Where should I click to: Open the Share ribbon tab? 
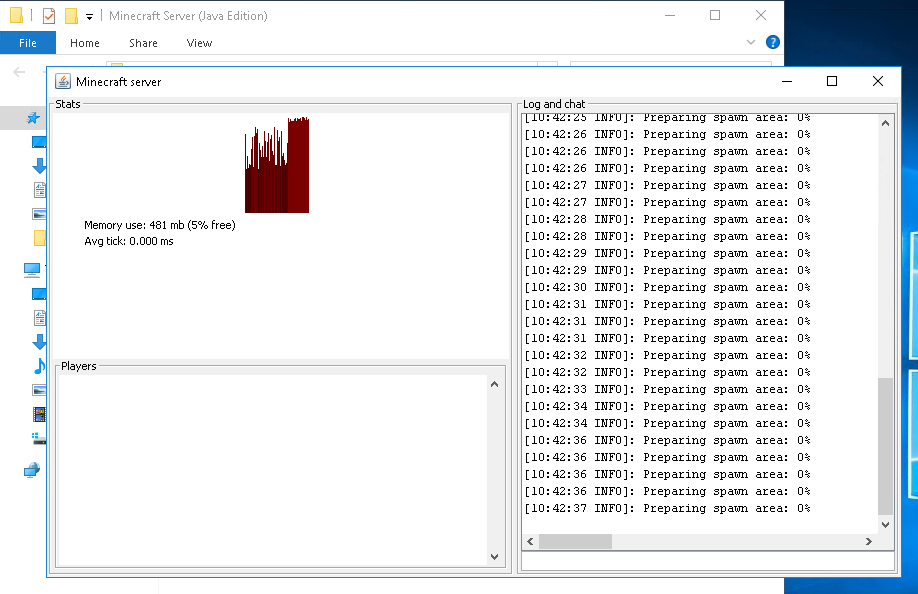tap(143, 43)
